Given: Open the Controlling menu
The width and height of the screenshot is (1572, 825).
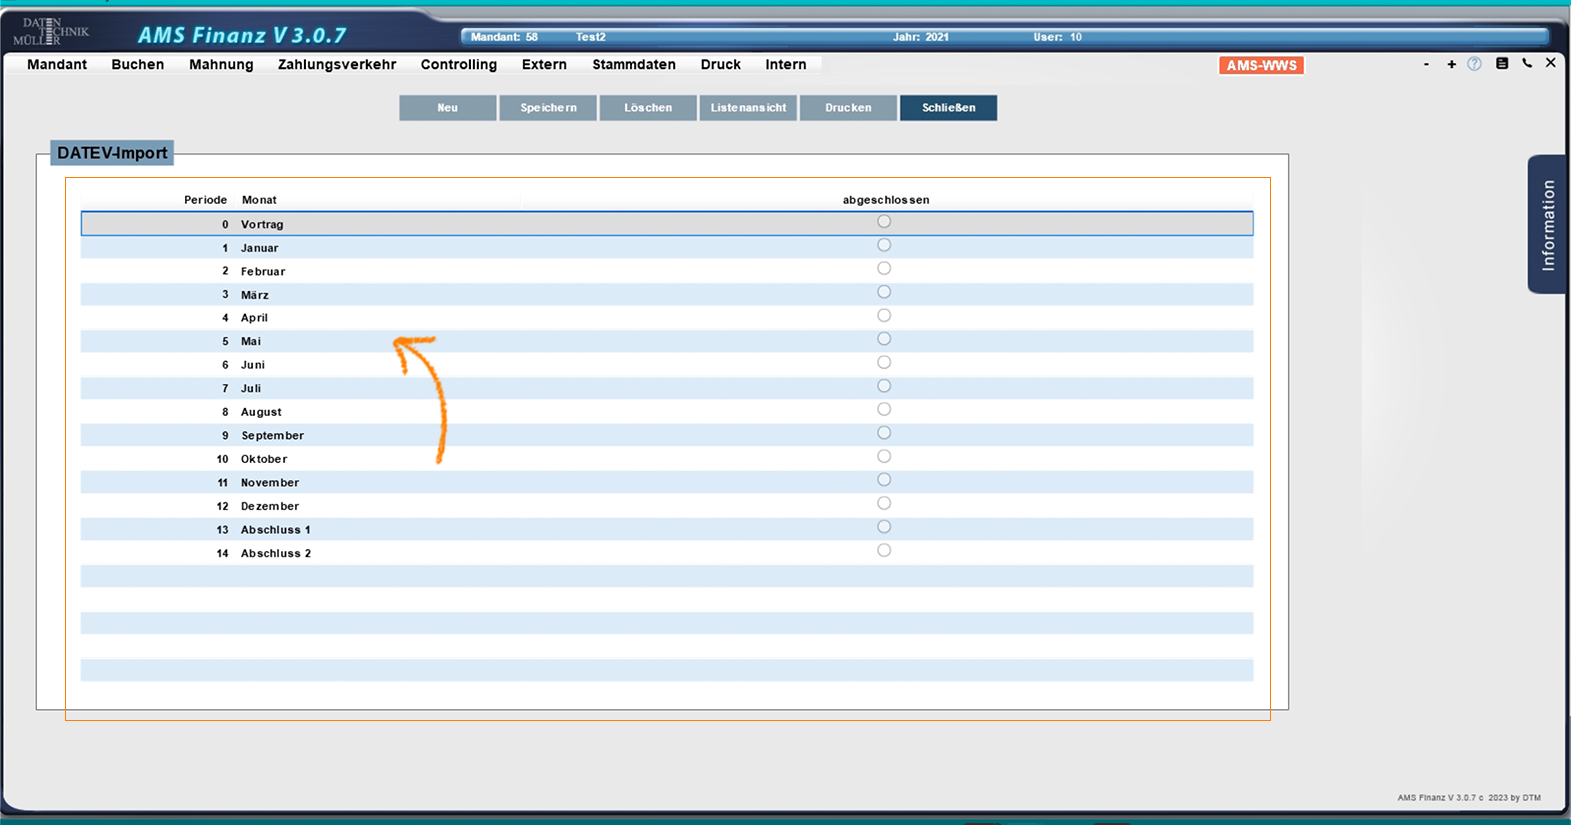Looking at the screenshot, I should [458, 65].
